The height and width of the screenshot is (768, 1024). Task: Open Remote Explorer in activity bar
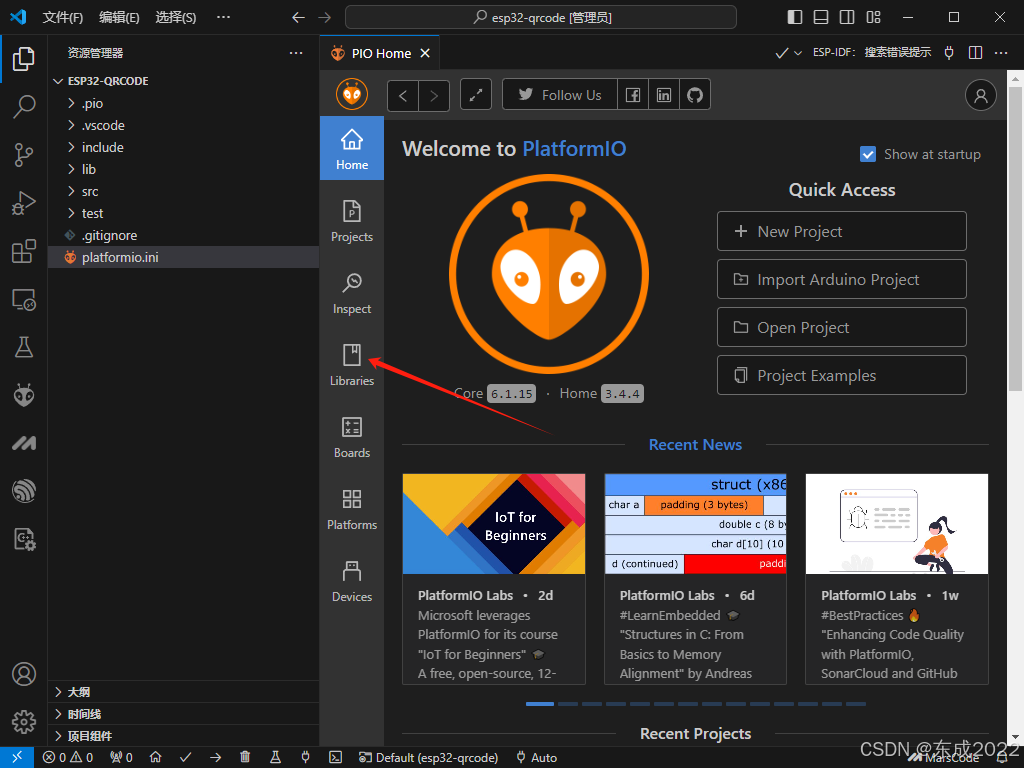click(x=24, y=300)
